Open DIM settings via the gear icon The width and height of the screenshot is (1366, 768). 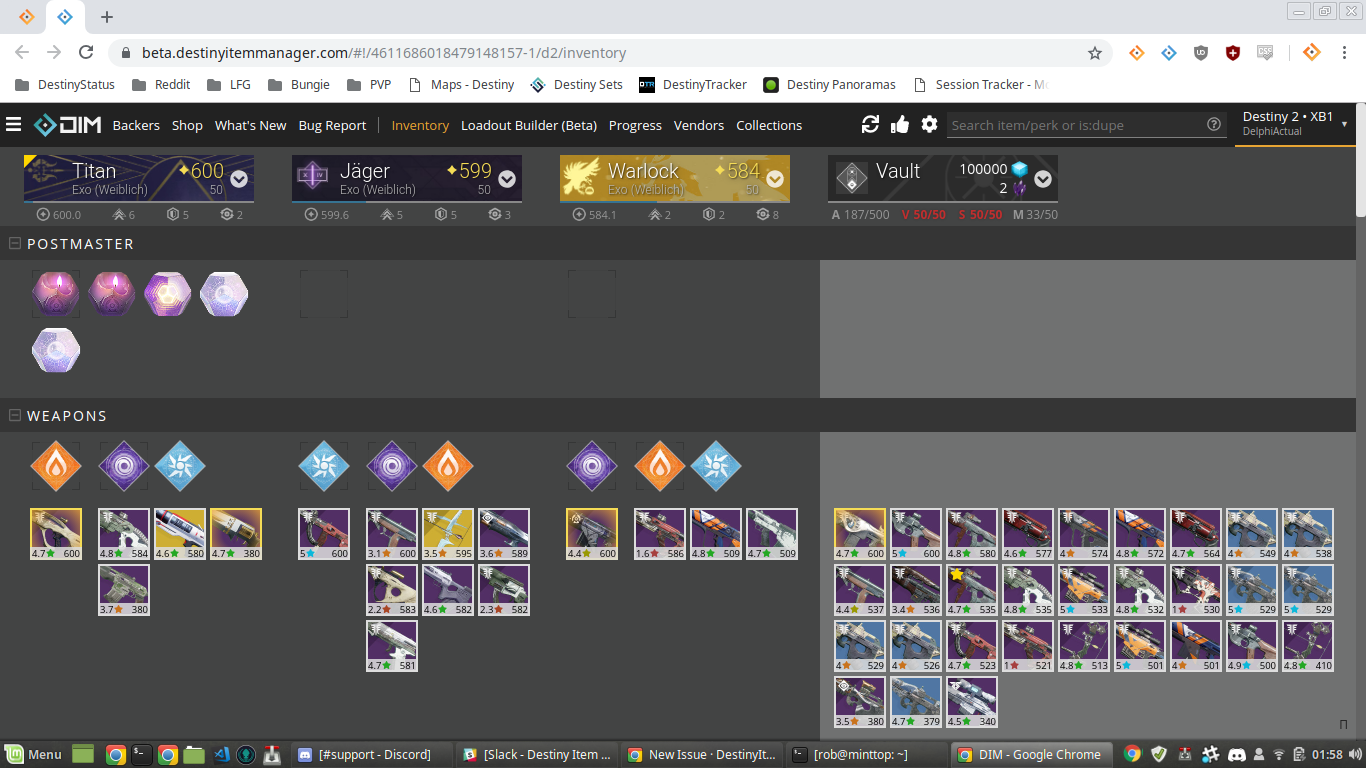point(929,124)
